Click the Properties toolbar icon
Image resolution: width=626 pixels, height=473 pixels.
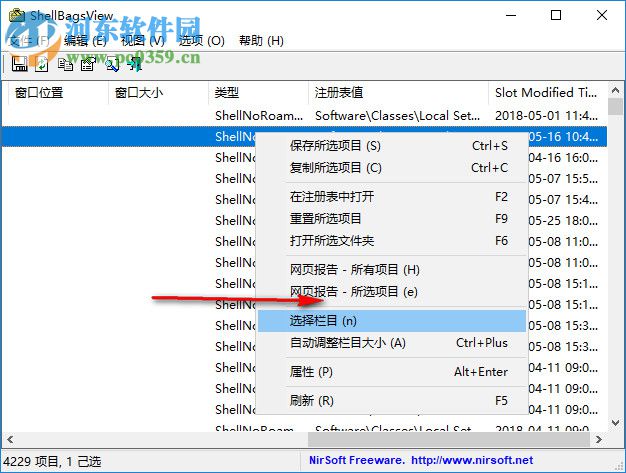(x=88, y=64)
